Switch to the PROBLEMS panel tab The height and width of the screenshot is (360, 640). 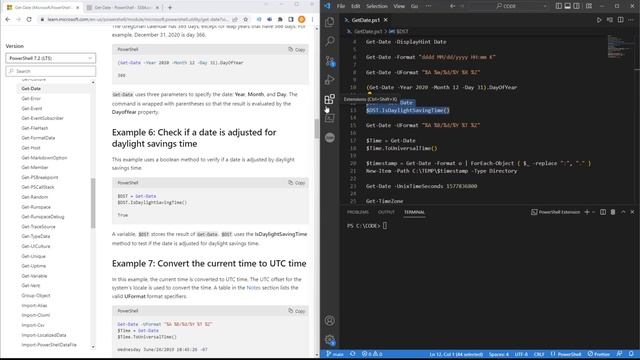click(x=358, y=212)
